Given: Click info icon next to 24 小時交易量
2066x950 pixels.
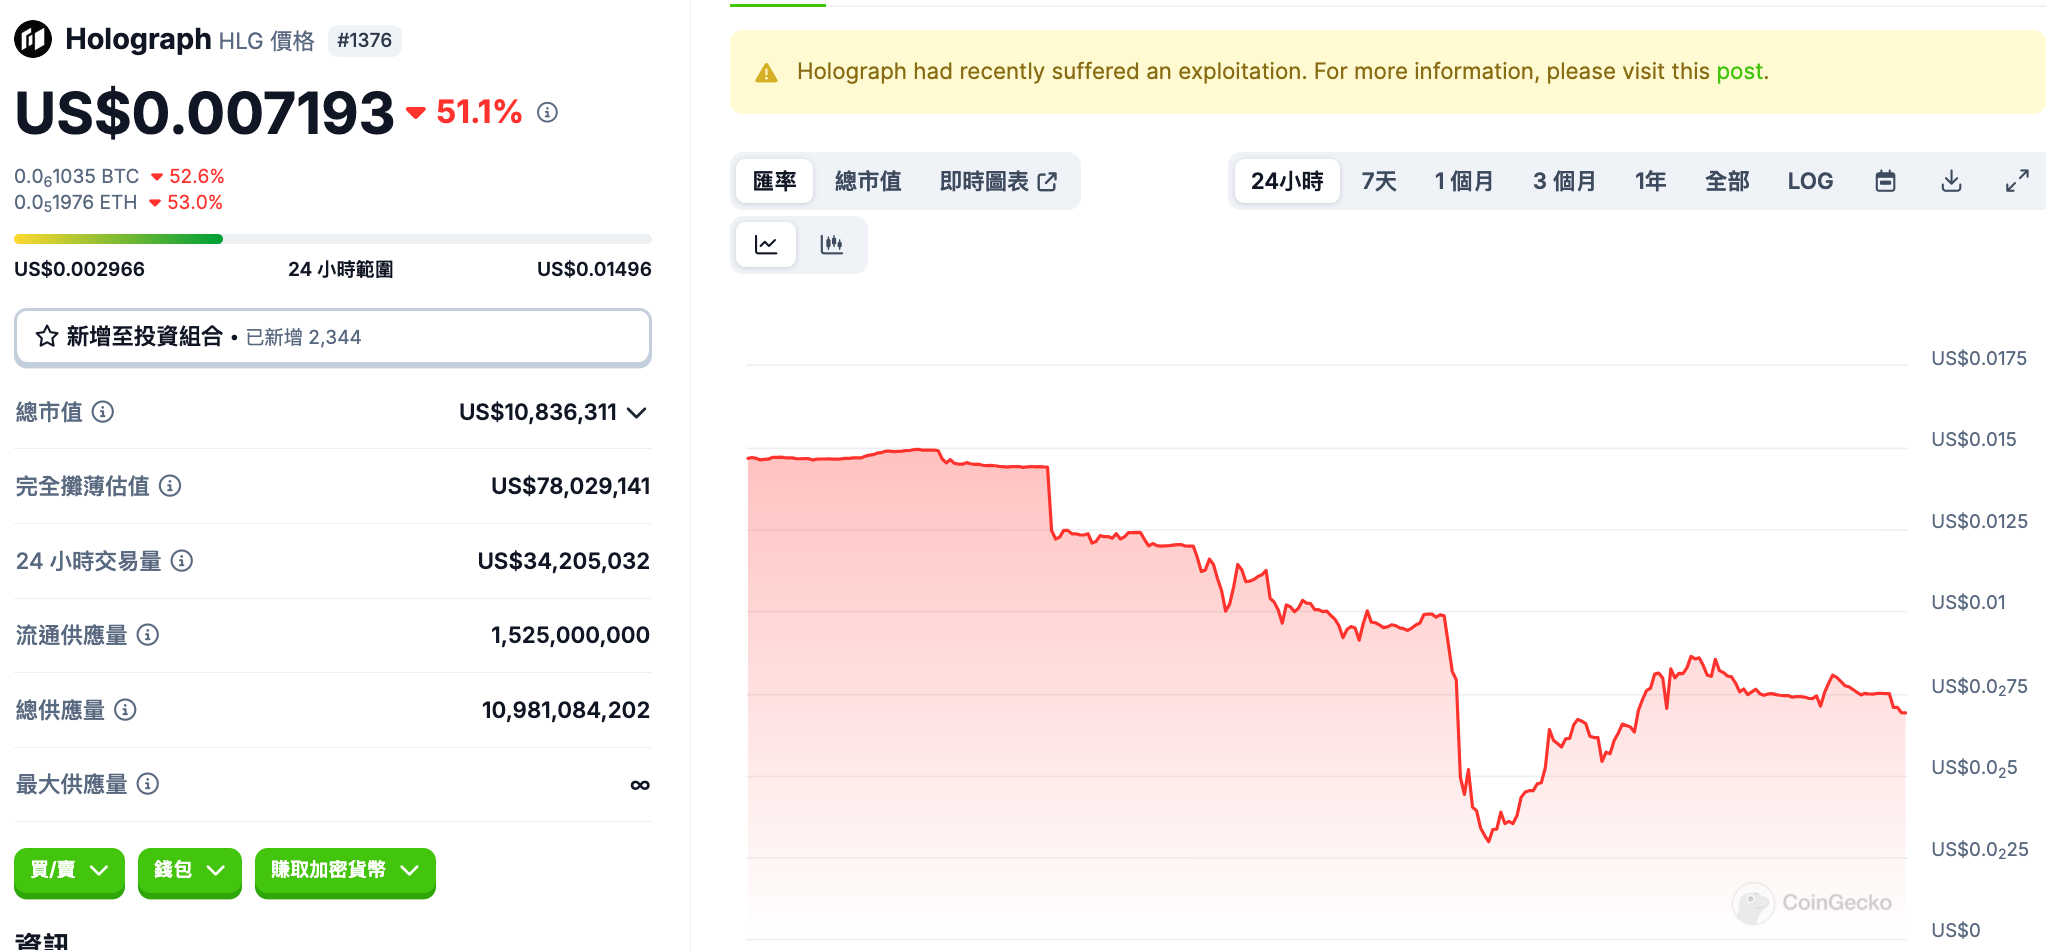Looking at the screenshot, I should pyautogui.click(x=182, y=561).
